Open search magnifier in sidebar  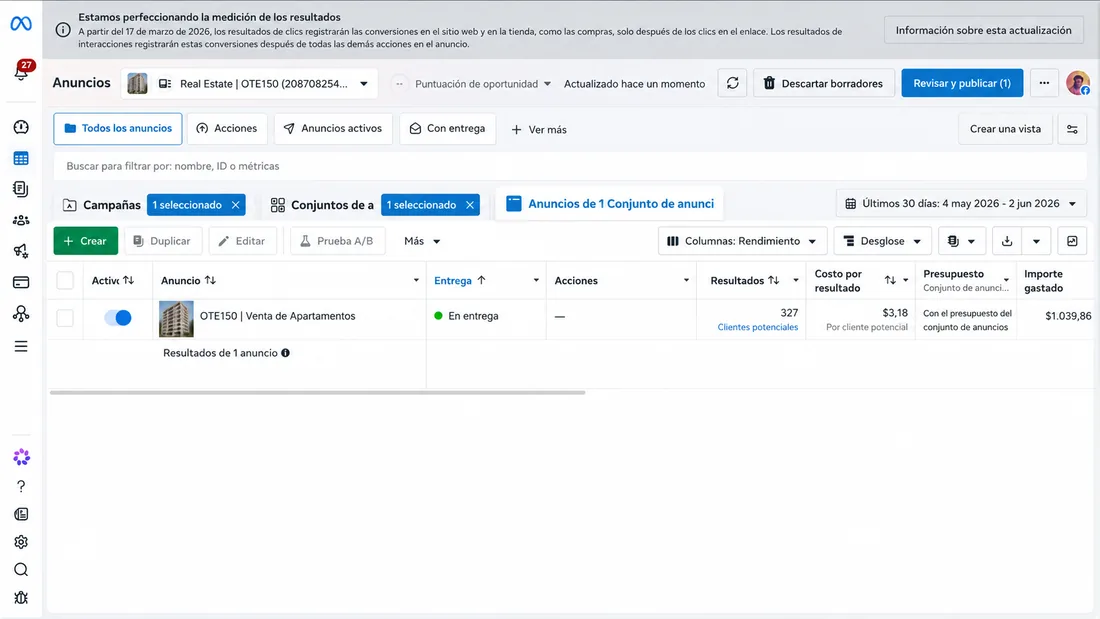coord(21,570)
